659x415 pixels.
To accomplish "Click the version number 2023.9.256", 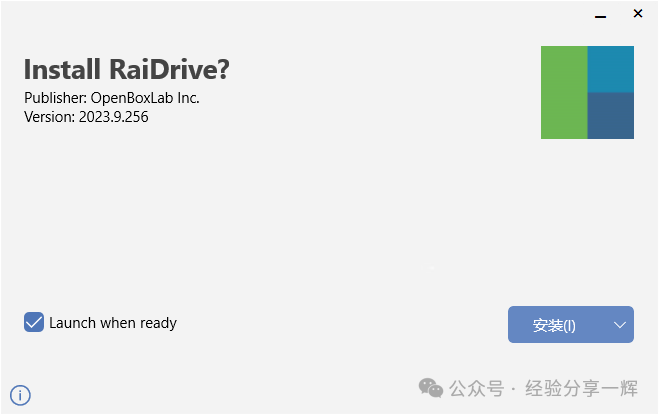I will point(113,117).
